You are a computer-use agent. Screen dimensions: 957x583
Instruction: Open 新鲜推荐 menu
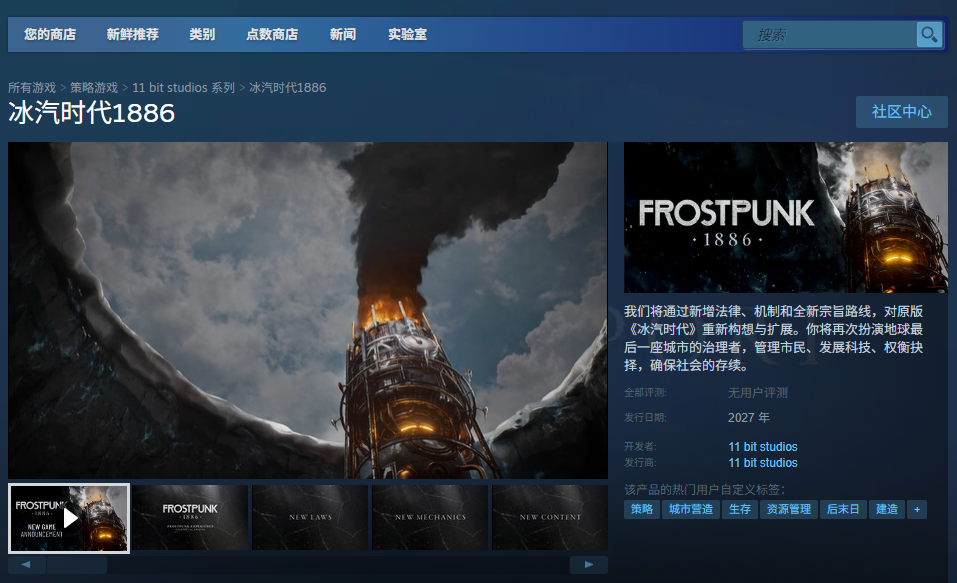(x=132, y=34)
